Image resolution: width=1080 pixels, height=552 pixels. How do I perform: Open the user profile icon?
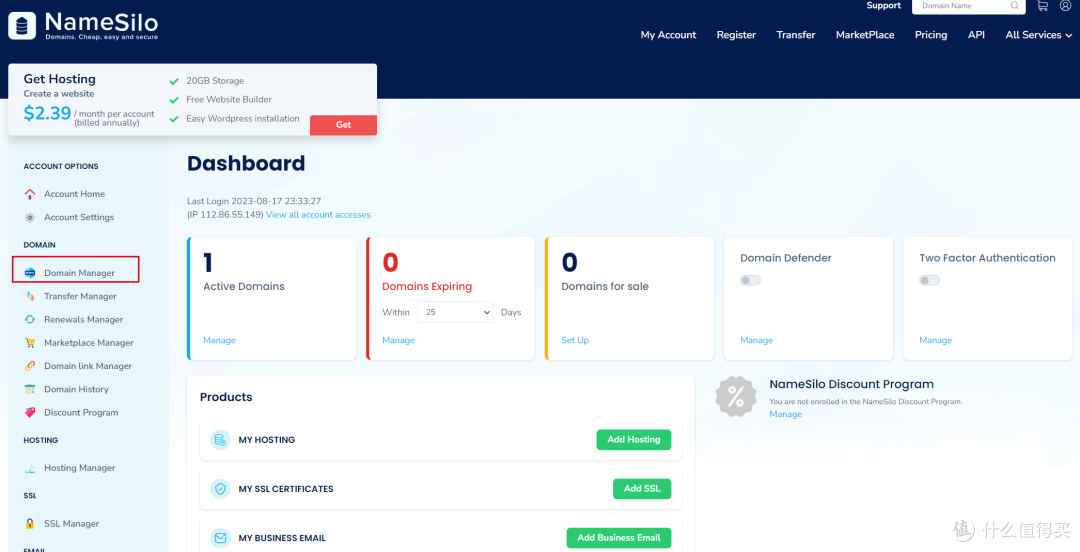tap(1066, 6)
